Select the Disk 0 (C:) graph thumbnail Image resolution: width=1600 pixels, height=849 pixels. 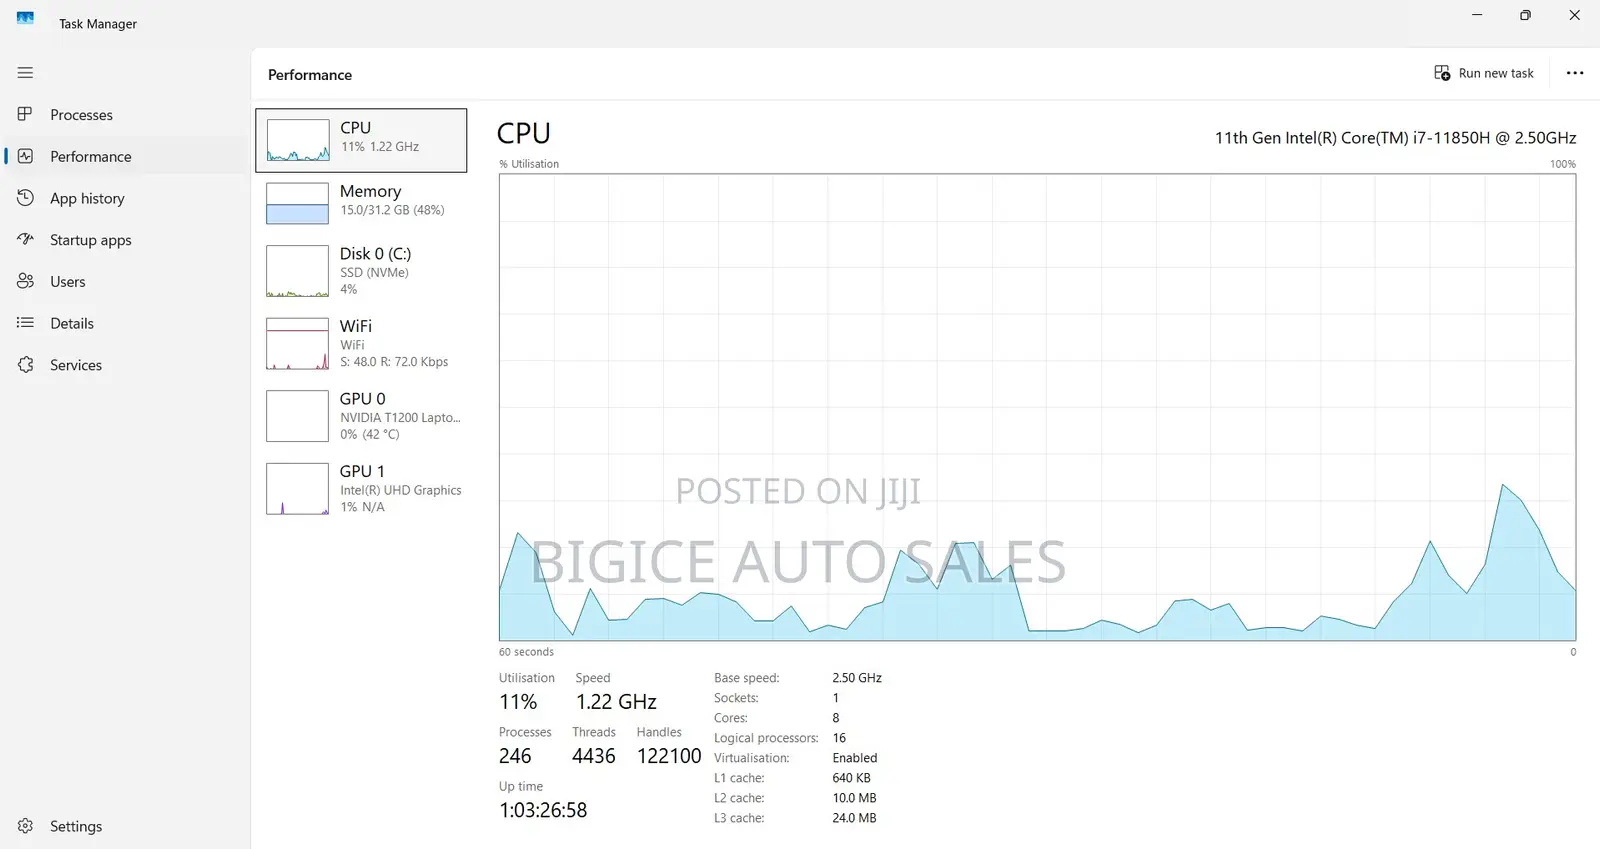click(x=297, y=271)
